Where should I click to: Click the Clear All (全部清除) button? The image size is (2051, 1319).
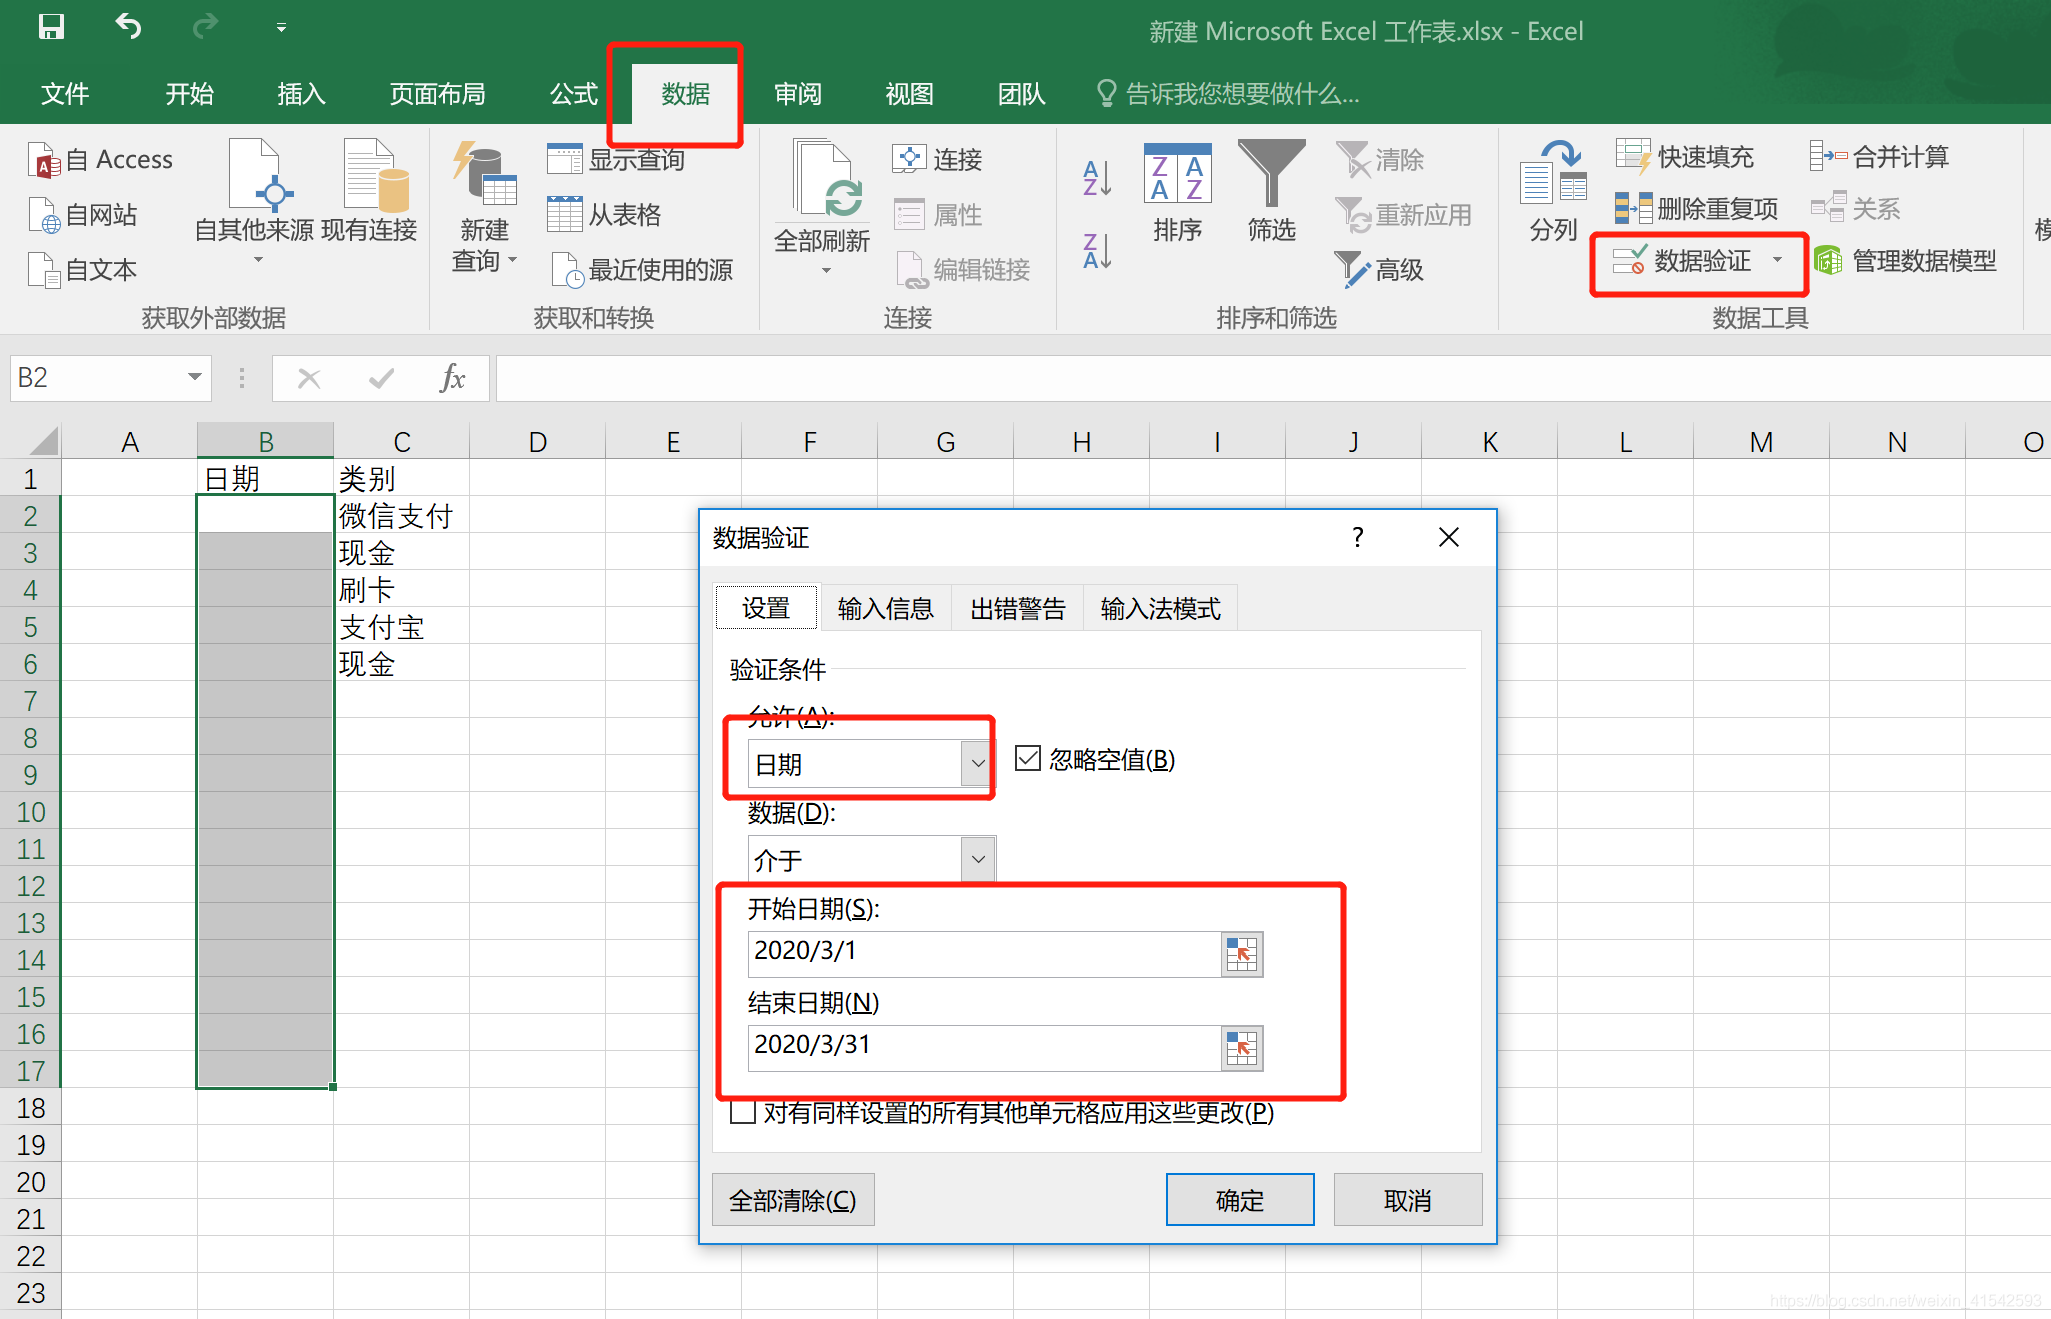(x=792, y=1199)
